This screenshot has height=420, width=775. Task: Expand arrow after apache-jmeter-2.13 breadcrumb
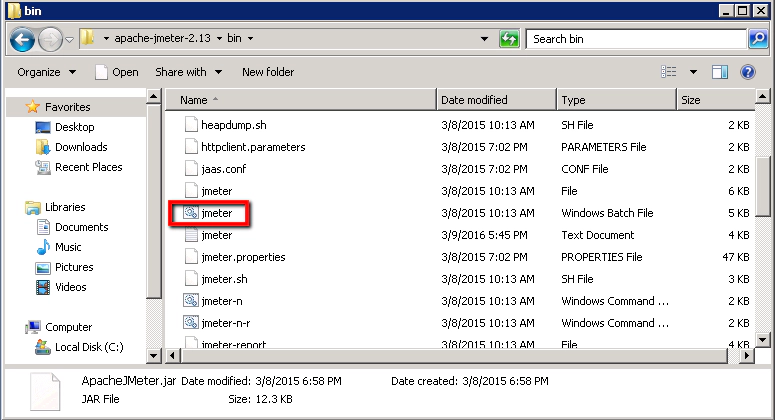pos(219,39)
